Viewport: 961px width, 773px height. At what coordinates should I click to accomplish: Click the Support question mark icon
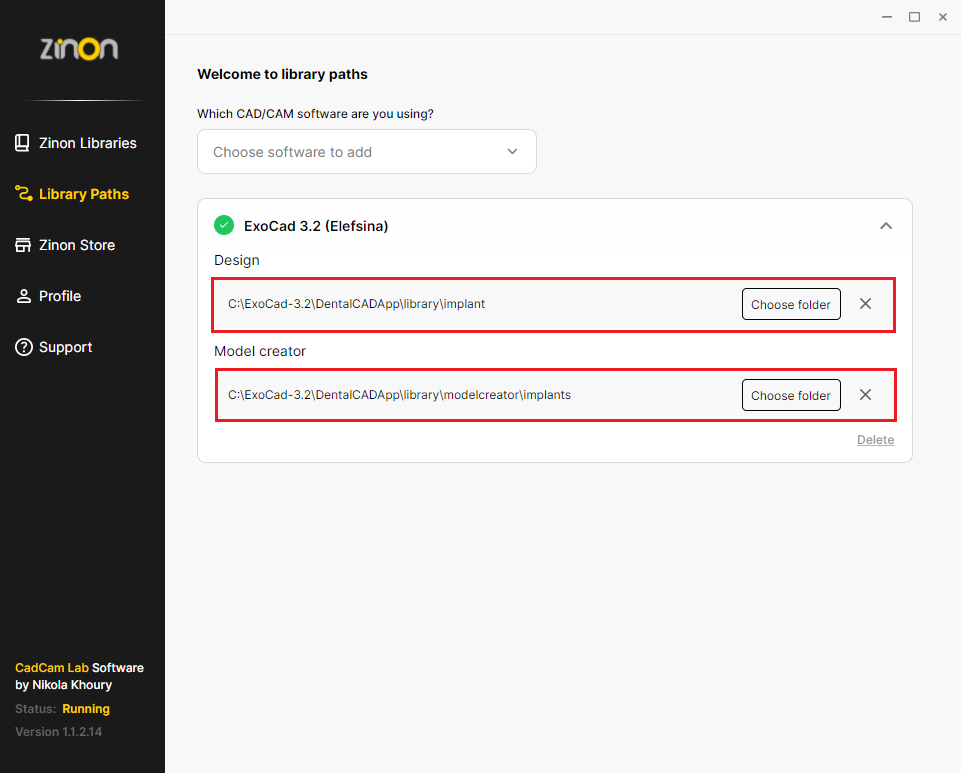(x=23, y=347)
